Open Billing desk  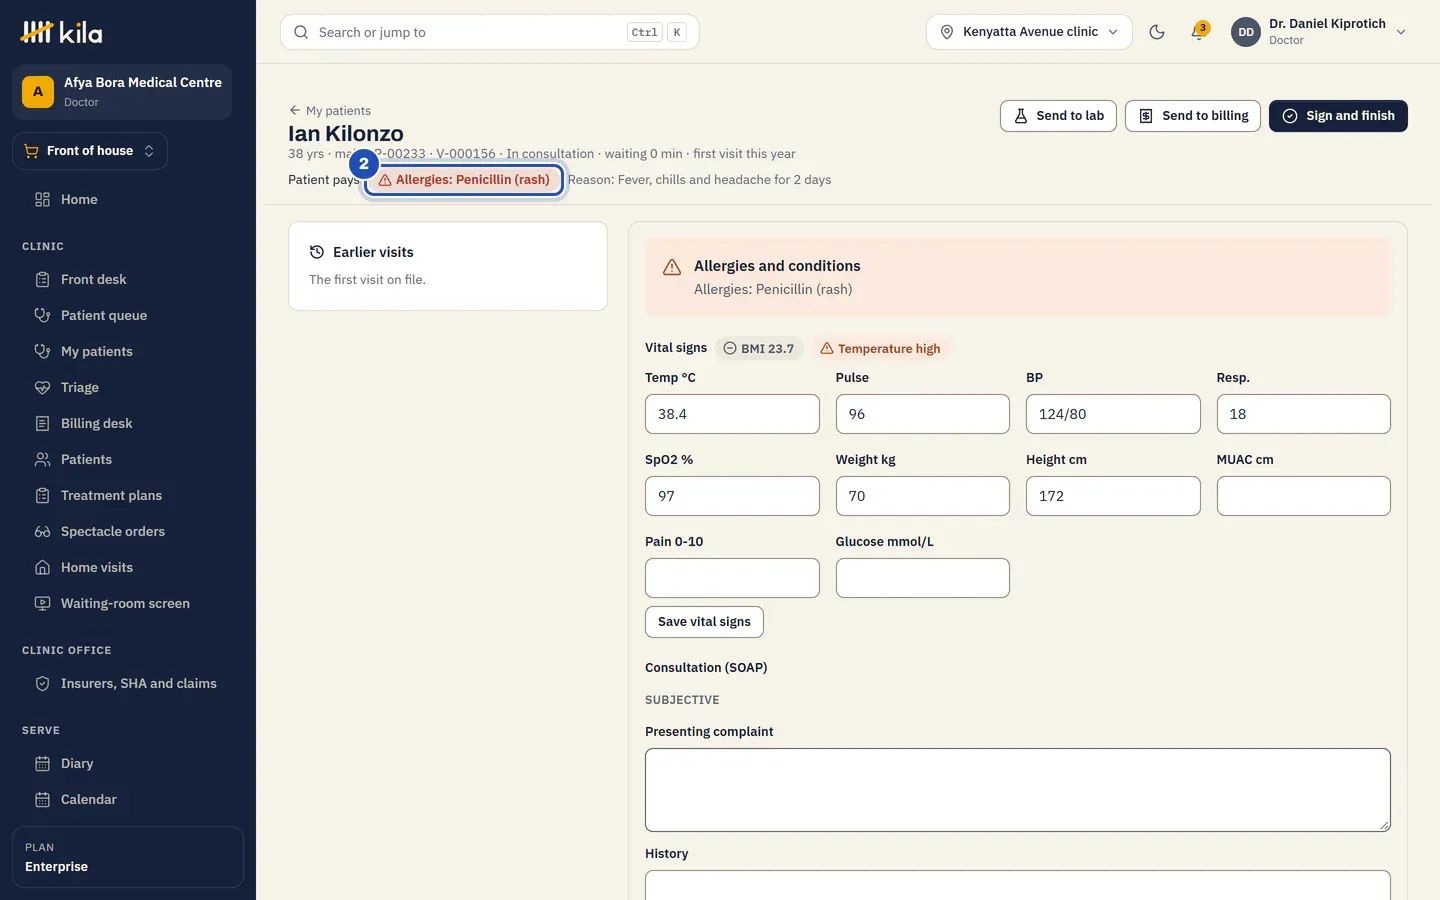(x=128, y=423)
